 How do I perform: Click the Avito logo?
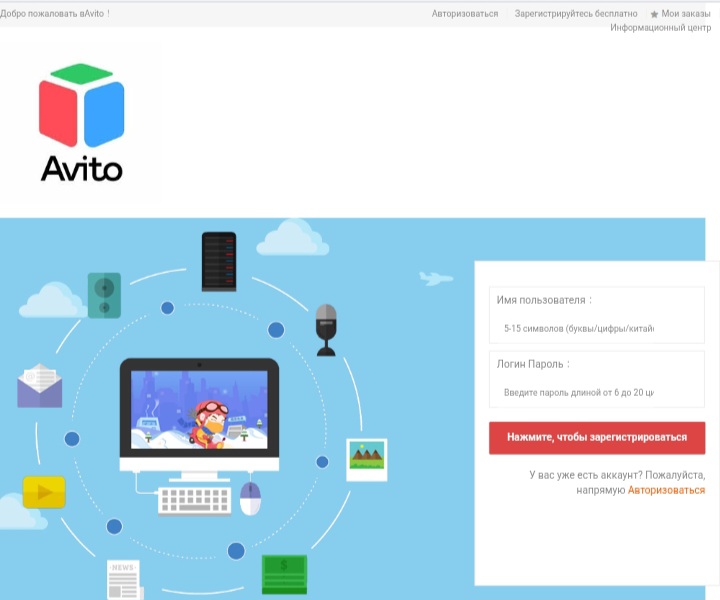[82, 123]
